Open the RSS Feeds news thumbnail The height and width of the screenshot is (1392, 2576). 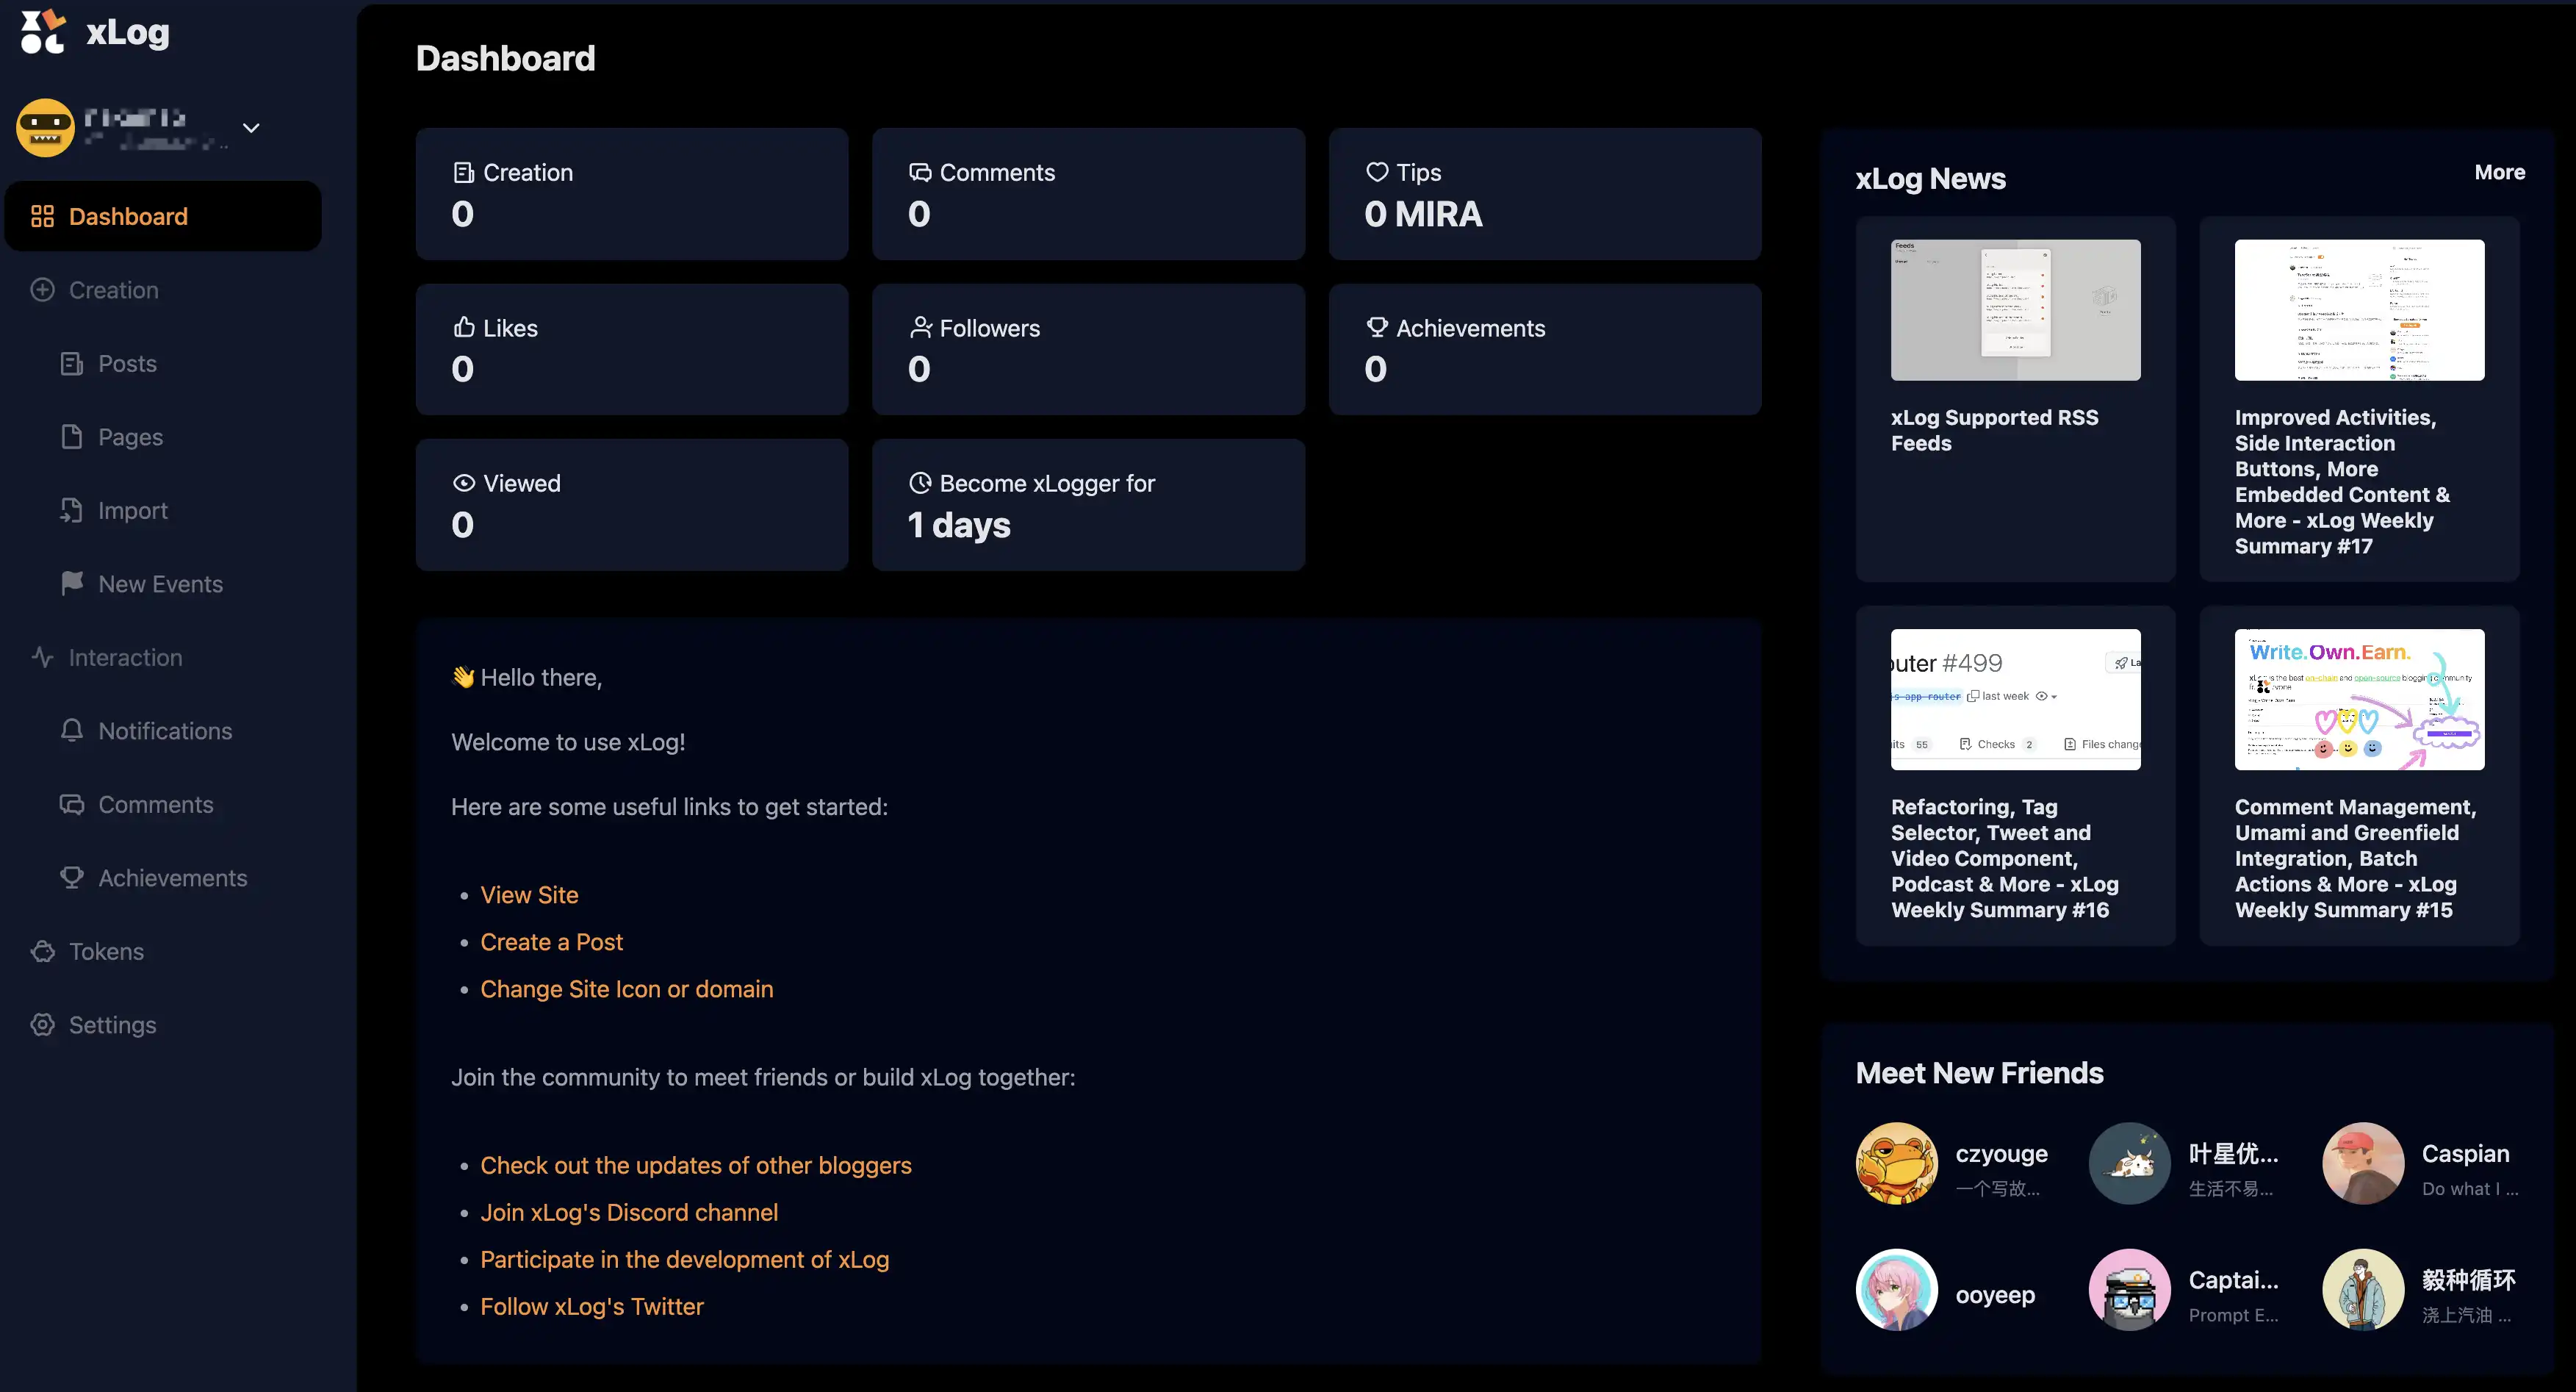click(2014, 309)
